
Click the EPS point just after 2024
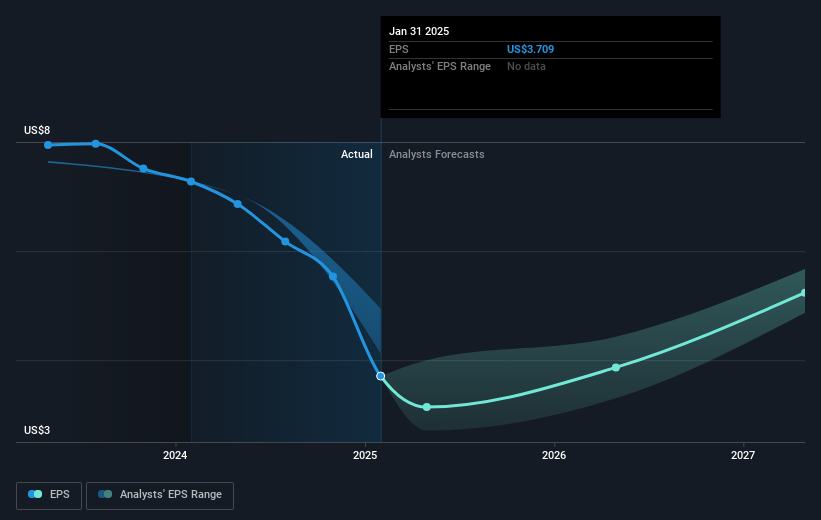238,204
